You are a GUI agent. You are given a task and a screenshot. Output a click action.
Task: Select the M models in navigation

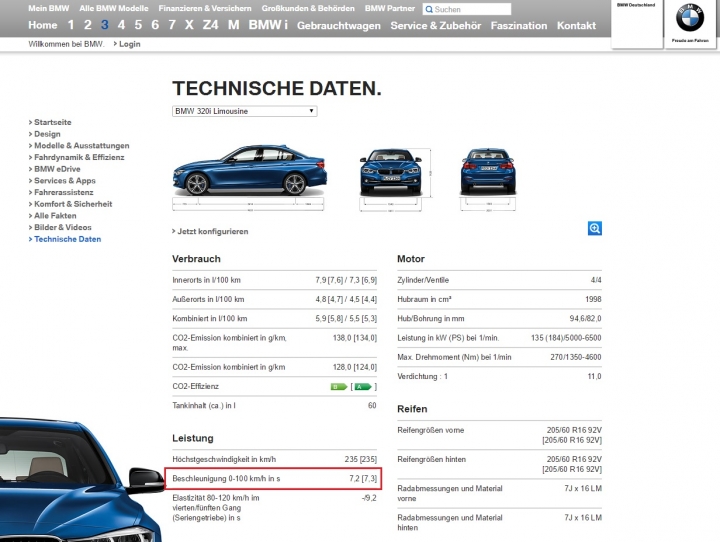click(x=234, y=25)
